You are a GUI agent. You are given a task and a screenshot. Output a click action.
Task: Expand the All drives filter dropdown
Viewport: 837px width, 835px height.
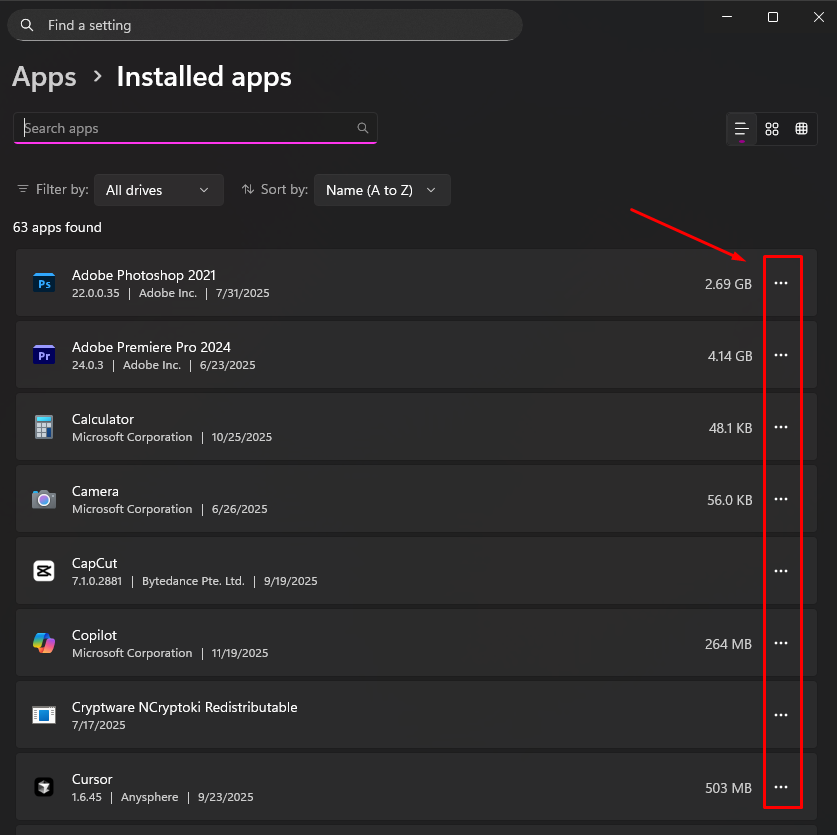click(158, 190)
